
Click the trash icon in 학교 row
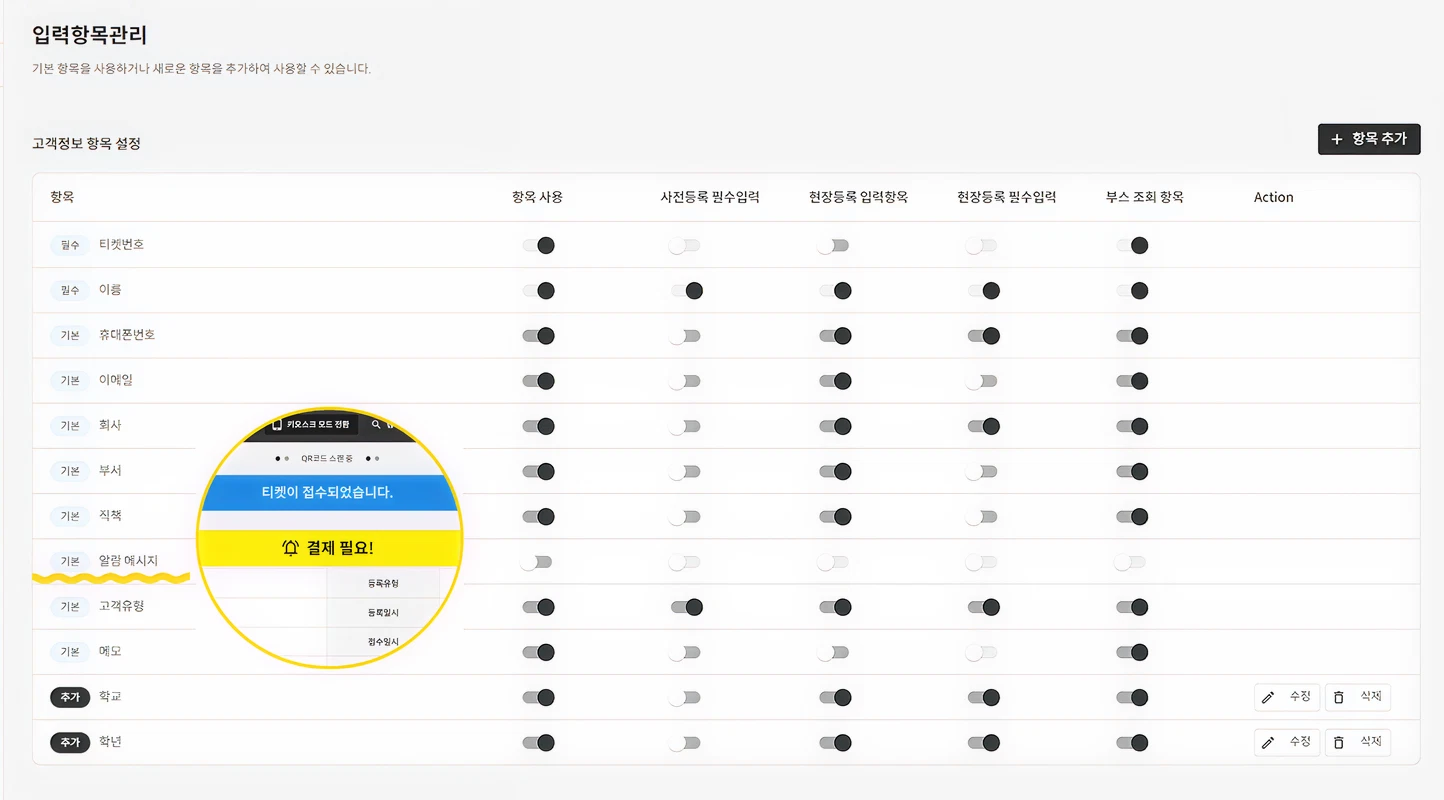click(1339, 697)
